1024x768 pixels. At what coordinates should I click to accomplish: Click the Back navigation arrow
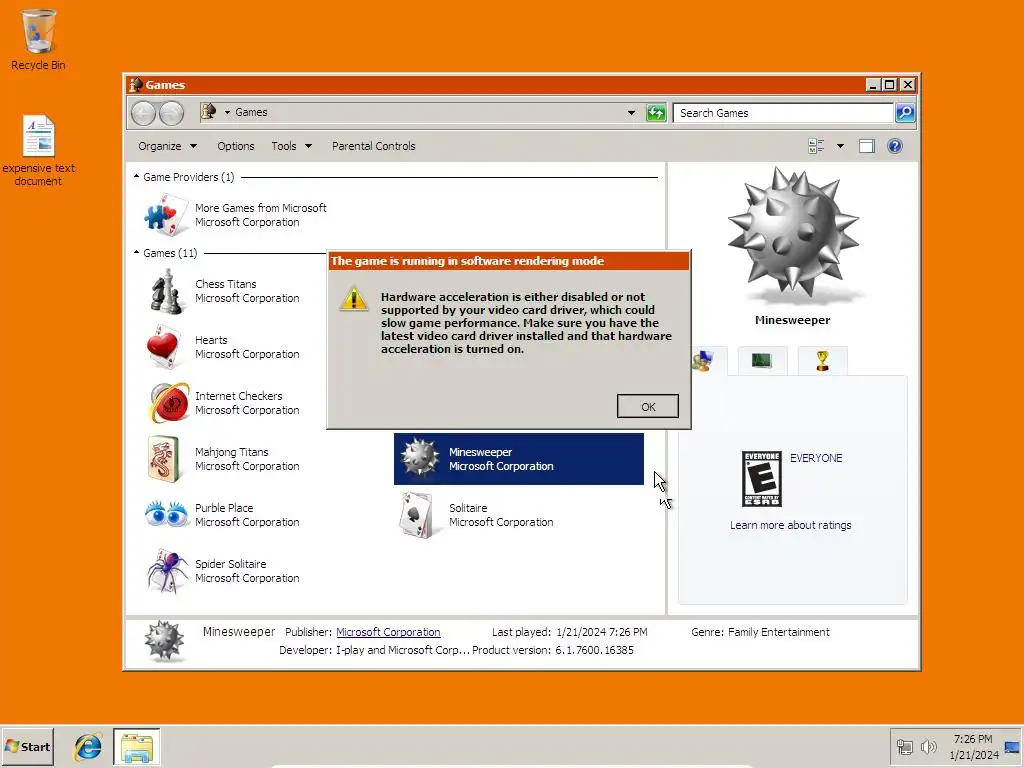coord(143,113)
